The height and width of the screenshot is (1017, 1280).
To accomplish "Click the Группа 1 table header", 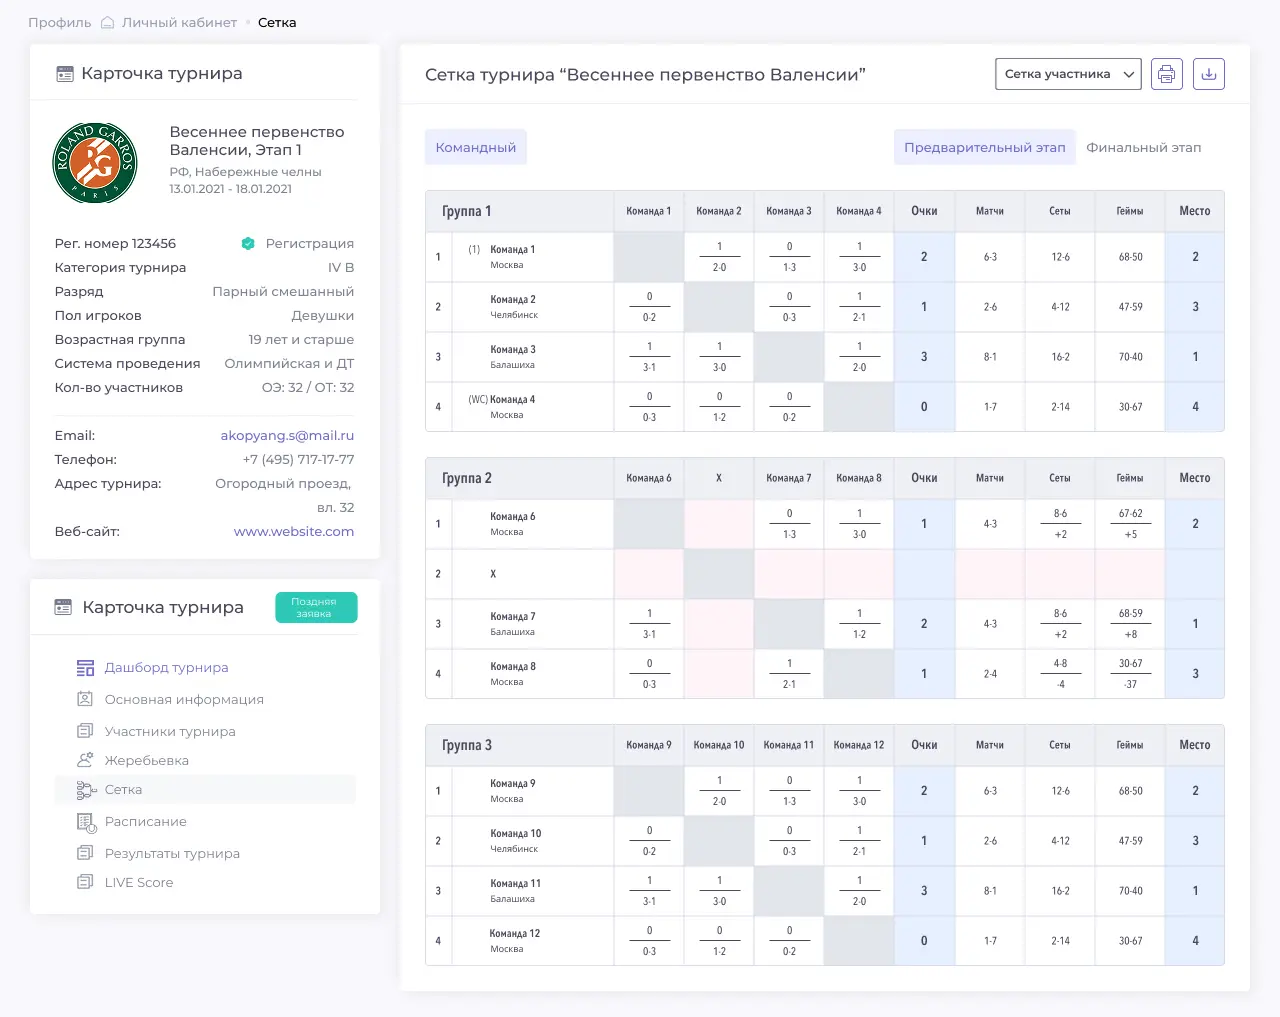I will pos(466,211).
